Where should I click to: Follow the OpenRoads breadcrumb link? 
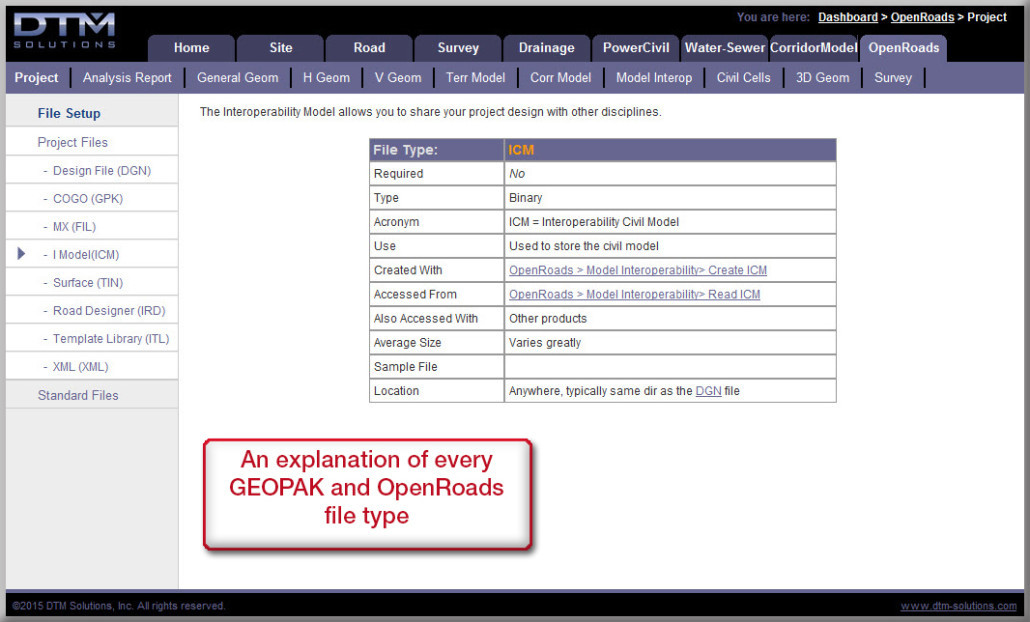coord(922,17)
